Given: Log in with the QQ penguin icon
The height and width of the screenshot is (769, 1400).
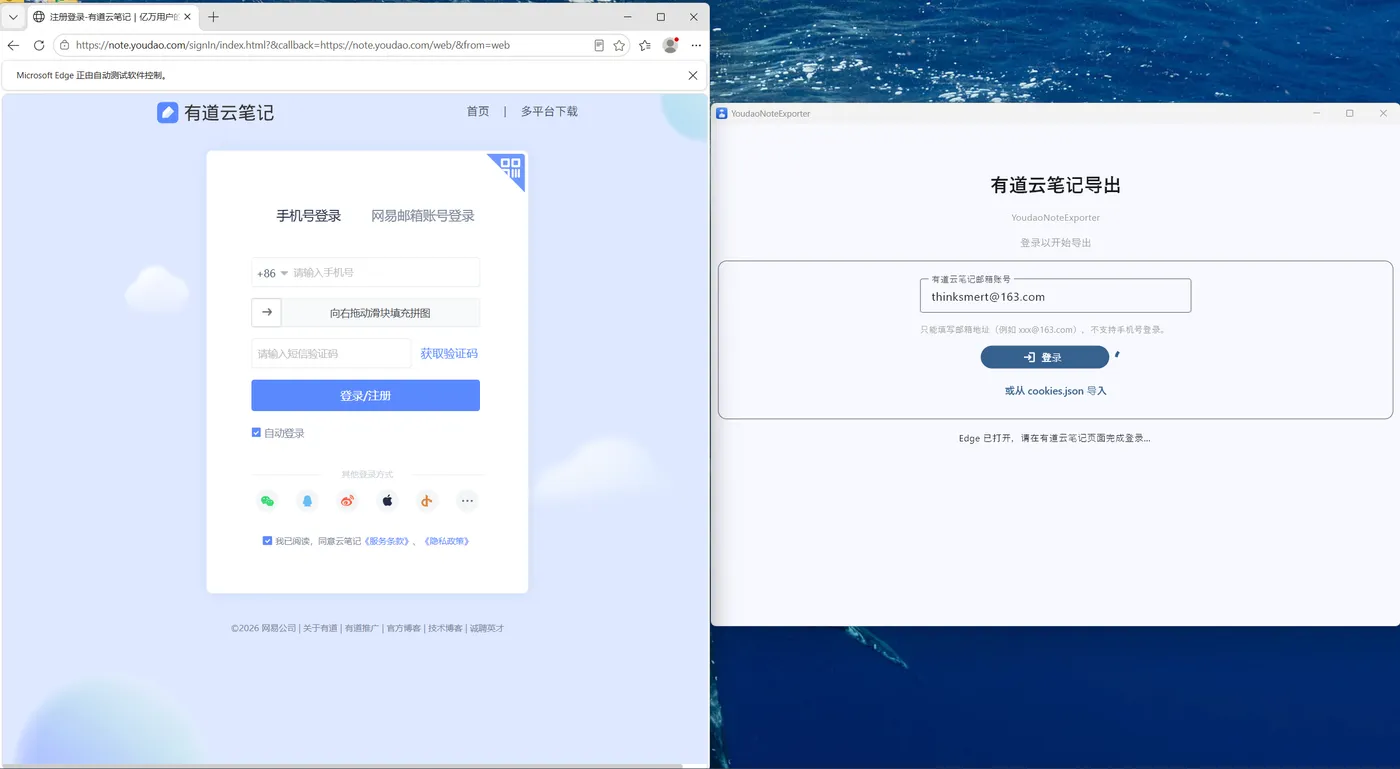Looking at the screenshot, I should (x=307, y=501).
